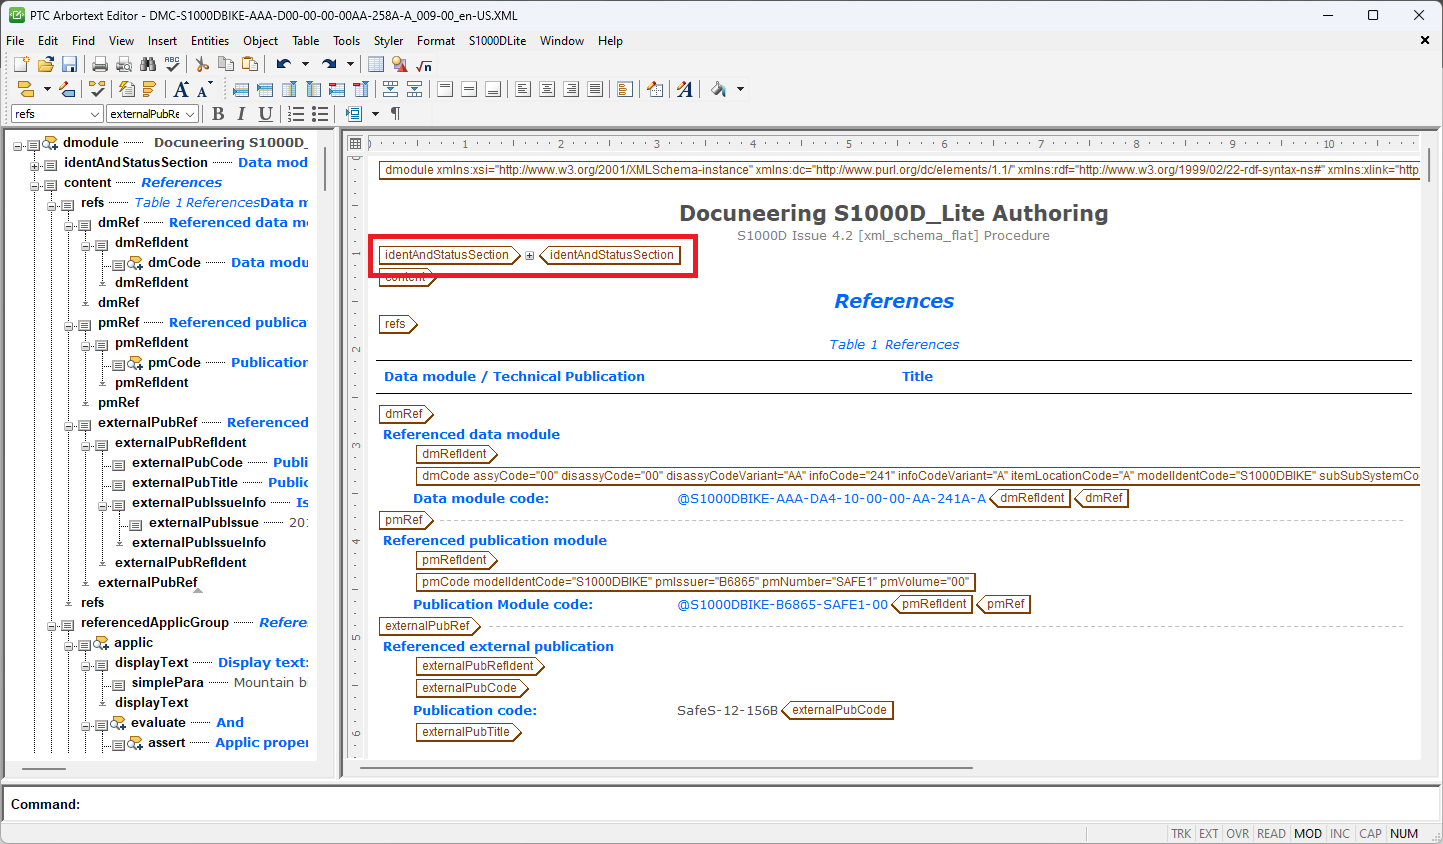The height and width of the screenshot is (844, 1443).
Task: Click the square-root Insert Equation icon
Action: (x=424, y=64)
